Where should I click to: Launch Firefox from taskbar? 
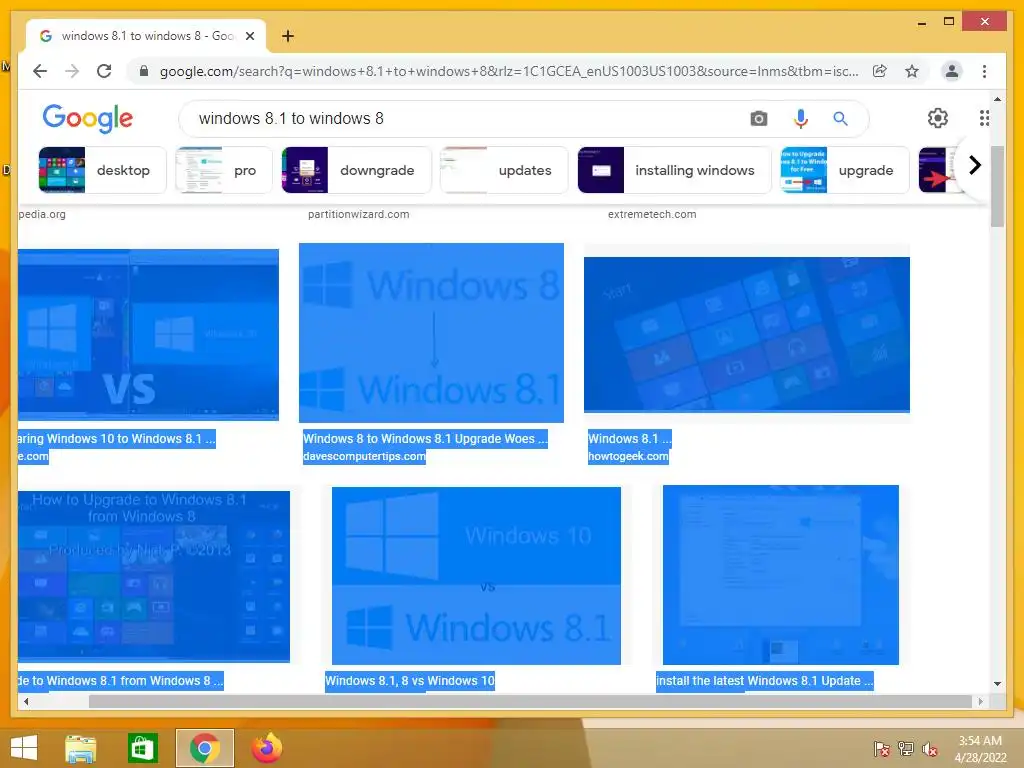[x=266, y=748]
